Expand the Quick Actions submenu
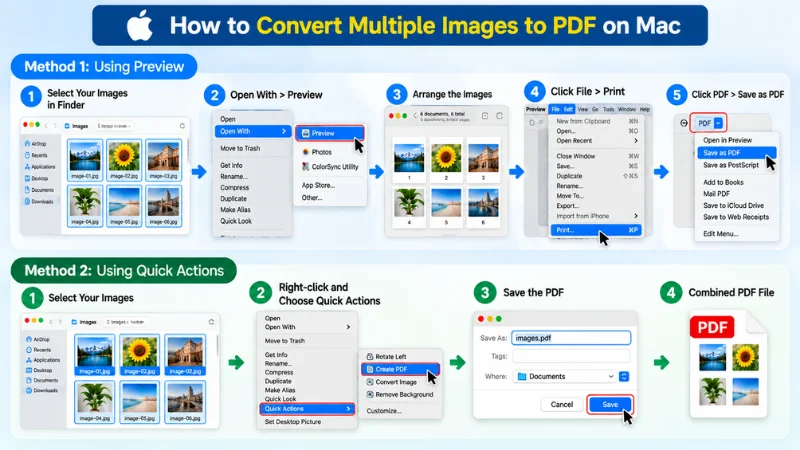The width and height of the screenshot is (800, 450). tap(307, 409)
